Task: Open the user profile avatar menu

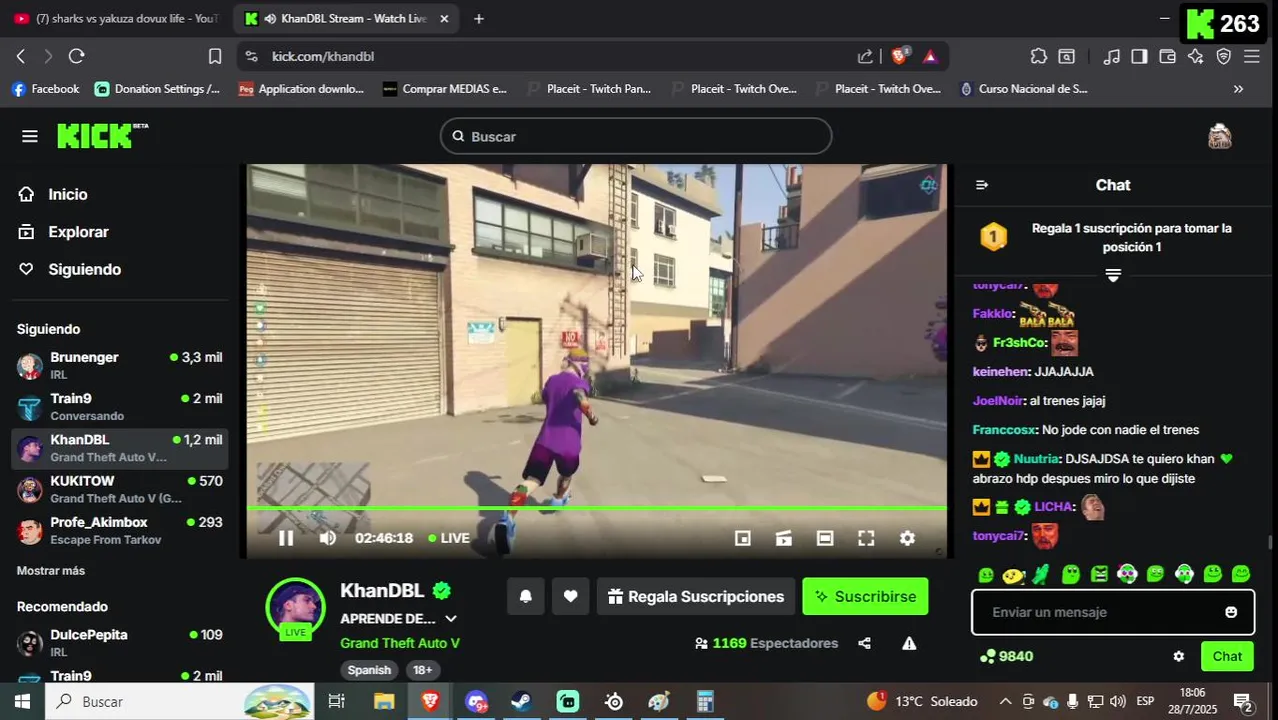Action: click(1219, 136)
